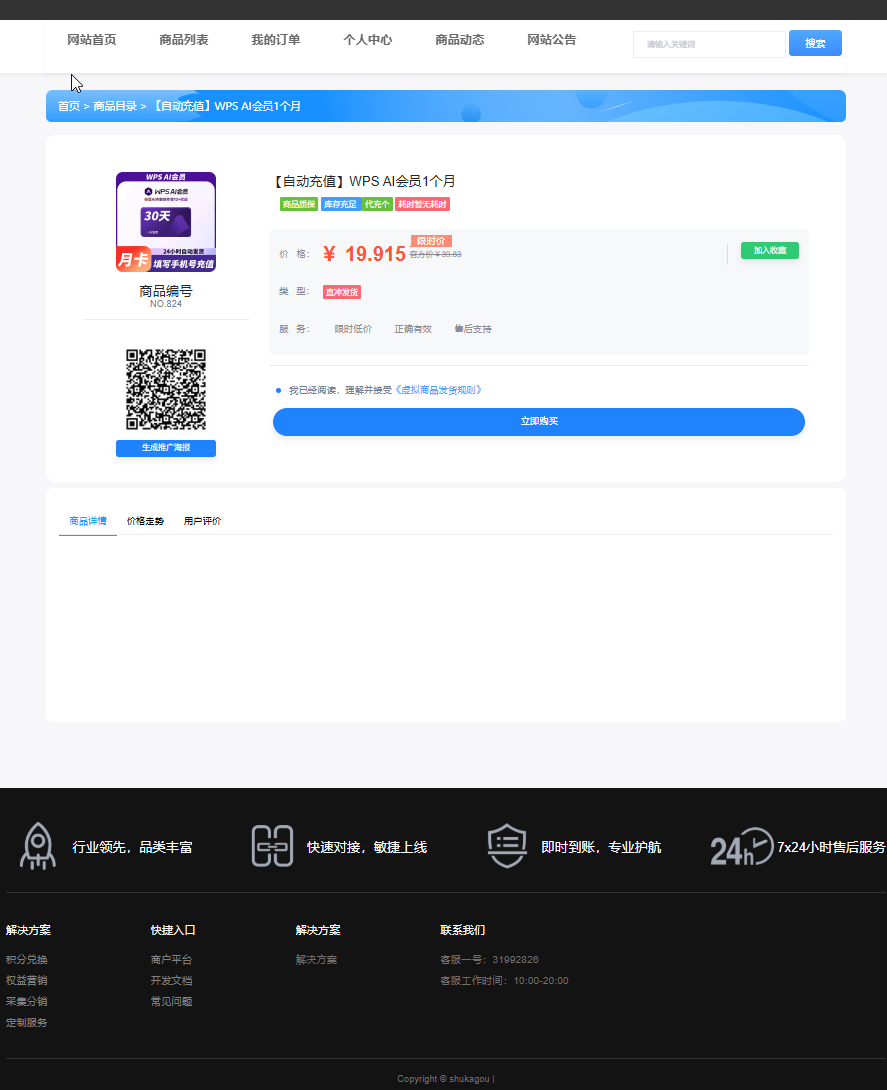Click the NO.824 product number
The height and width of the screenshot is (1090, 887).
coord(166,304)
